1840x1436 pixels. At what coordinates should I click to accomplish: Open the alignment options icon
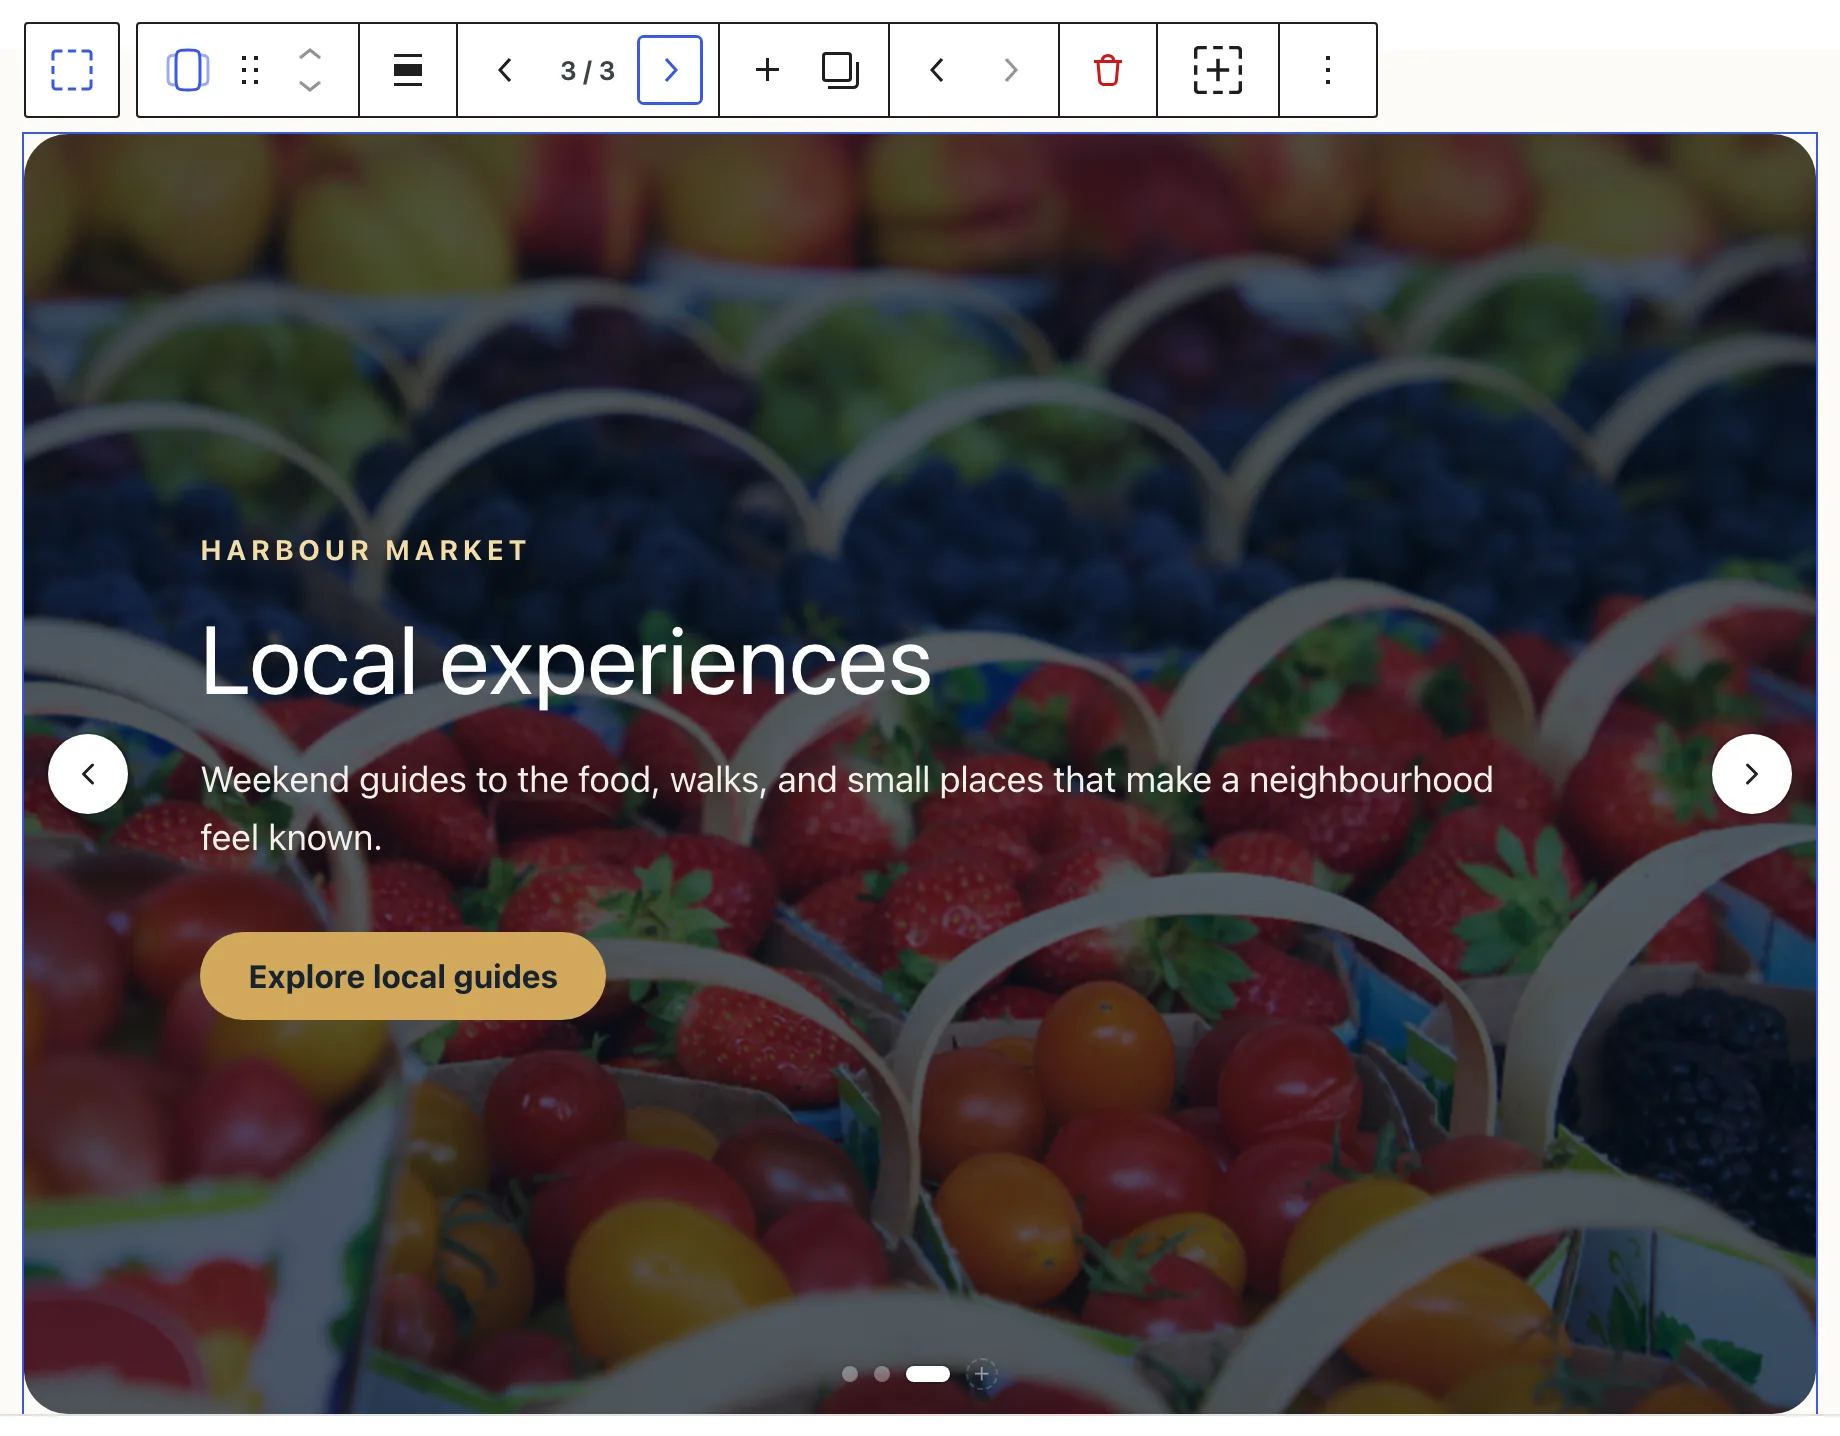click(x=408, y=70)
